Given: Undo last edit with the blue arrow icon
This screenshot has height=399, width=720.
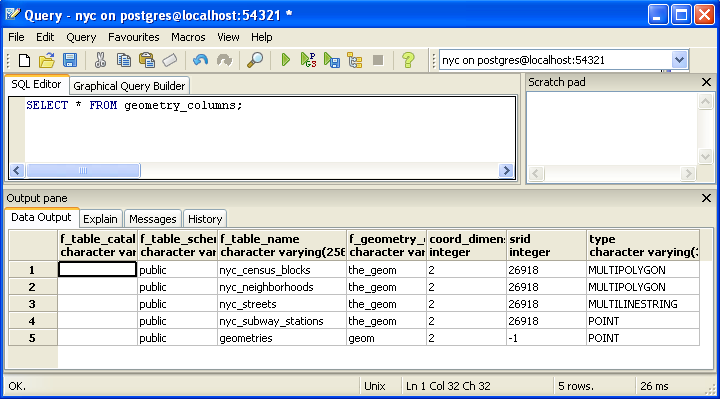Looking at the screenshot, I should click(x=200, y=60).
